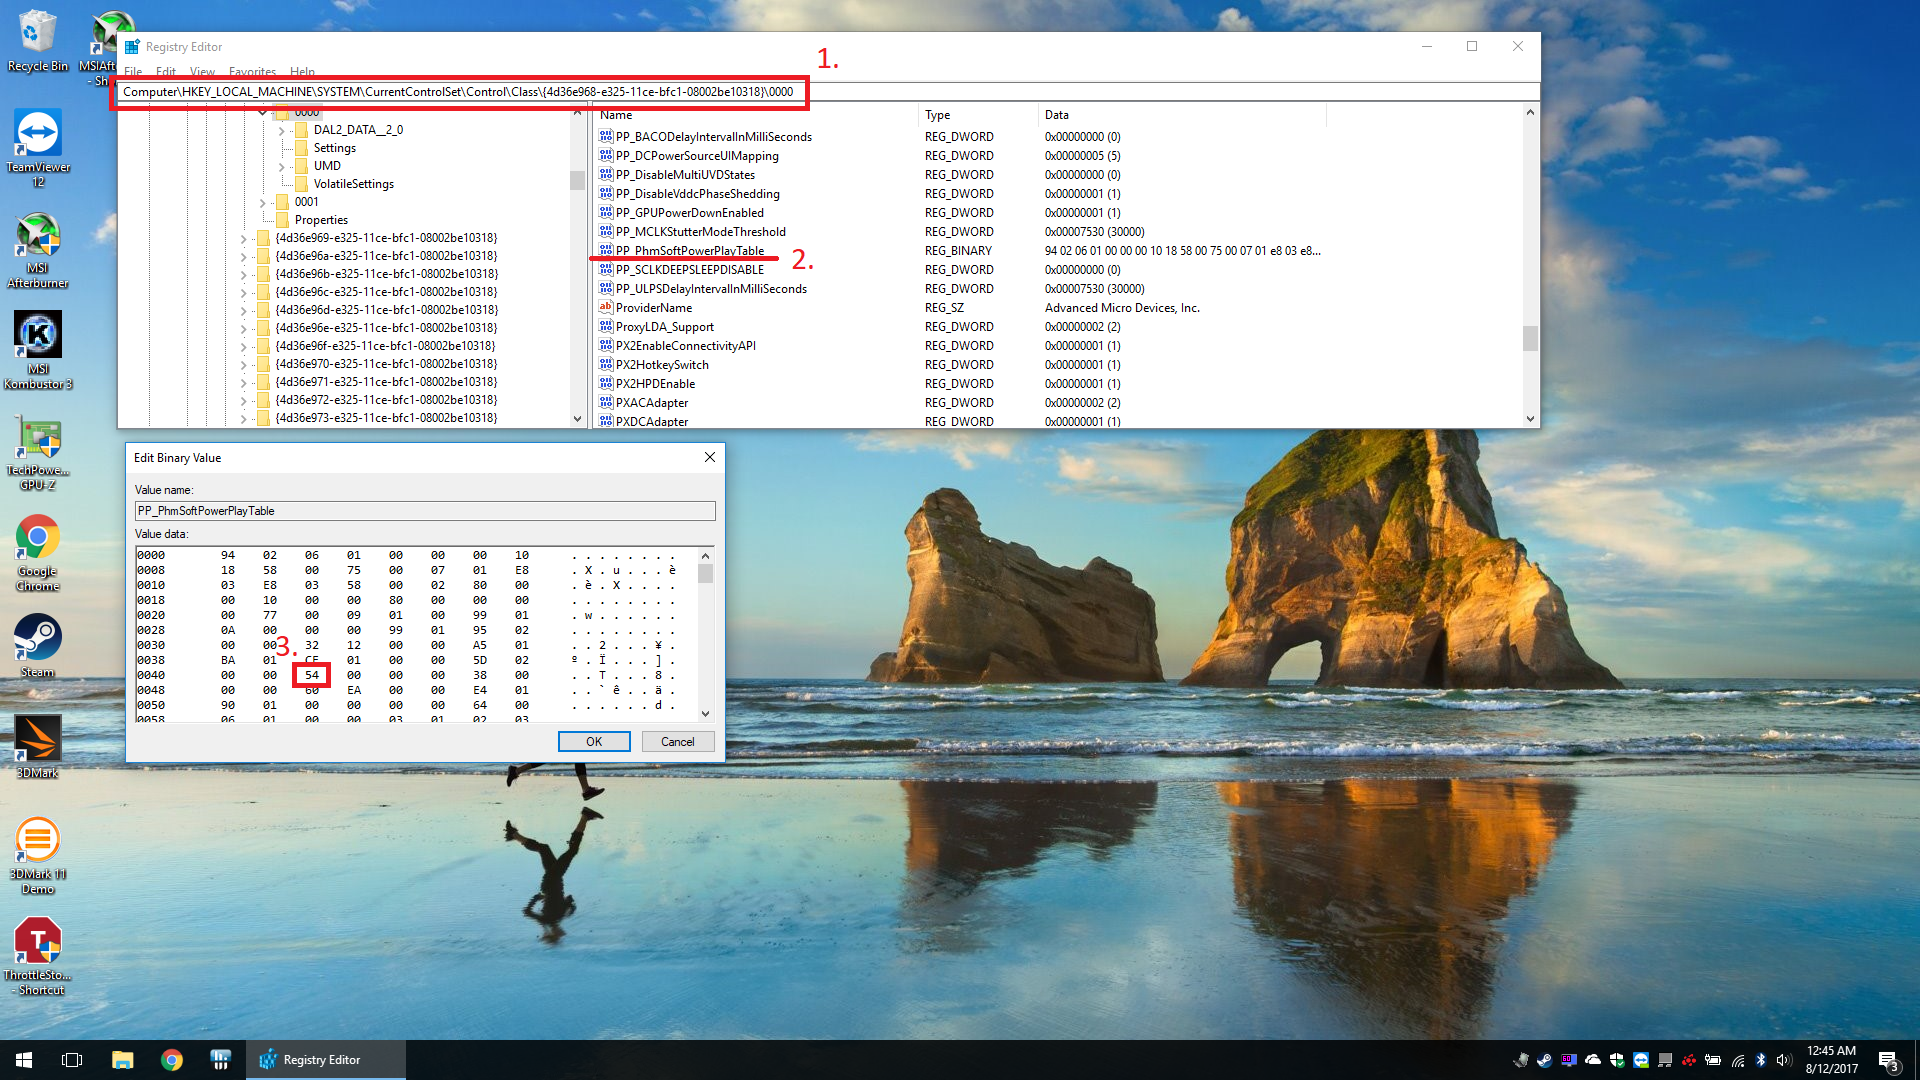Expand the {4d36e969-e325-11ce-bfc1-08002be10318} class key
The width and height of the screenshot is (1920, 1080).
[244, 239]
